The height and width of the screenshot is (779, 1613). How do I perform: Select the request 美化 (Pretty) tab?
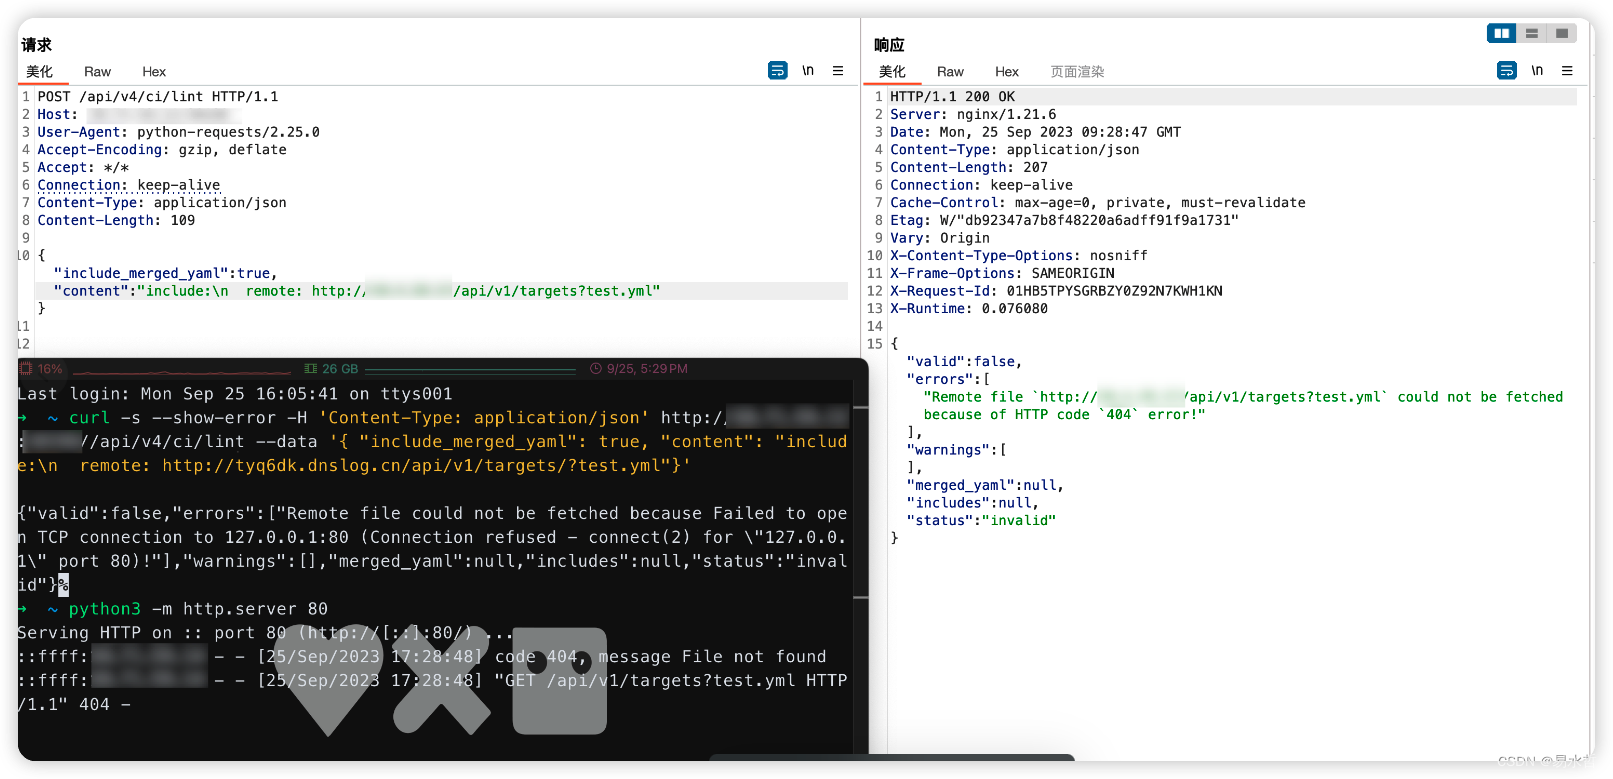click(x=40, y=72)
